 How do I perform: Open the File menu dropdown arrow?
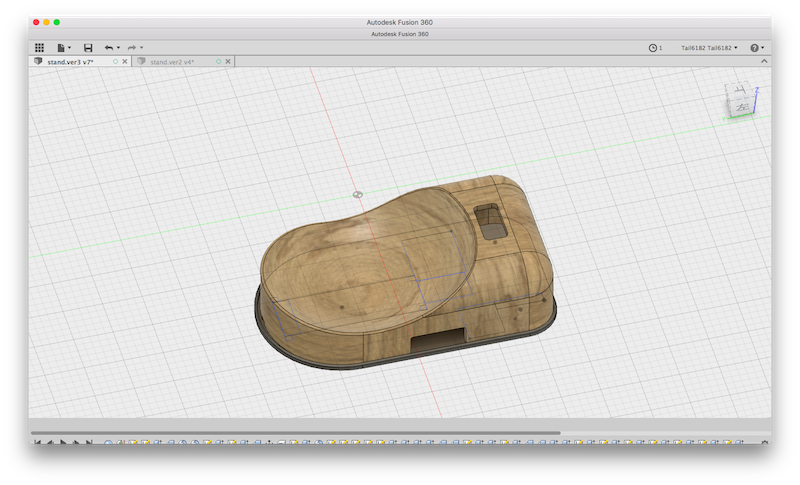pos(69,47)
